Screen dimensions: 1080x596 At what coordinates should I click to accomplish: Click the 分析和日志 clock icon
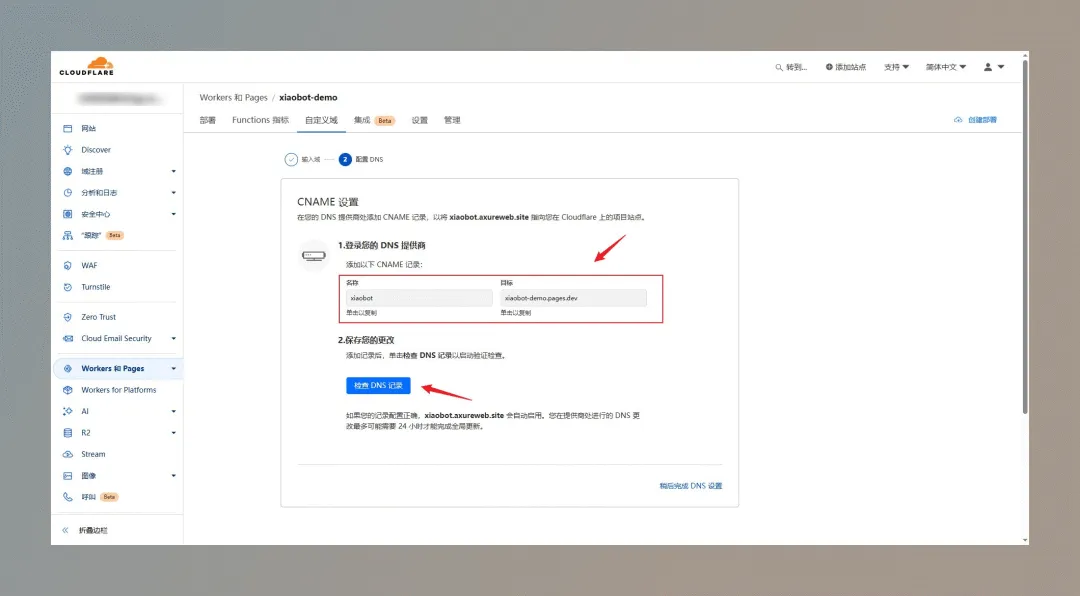click(x=68, y=193)
